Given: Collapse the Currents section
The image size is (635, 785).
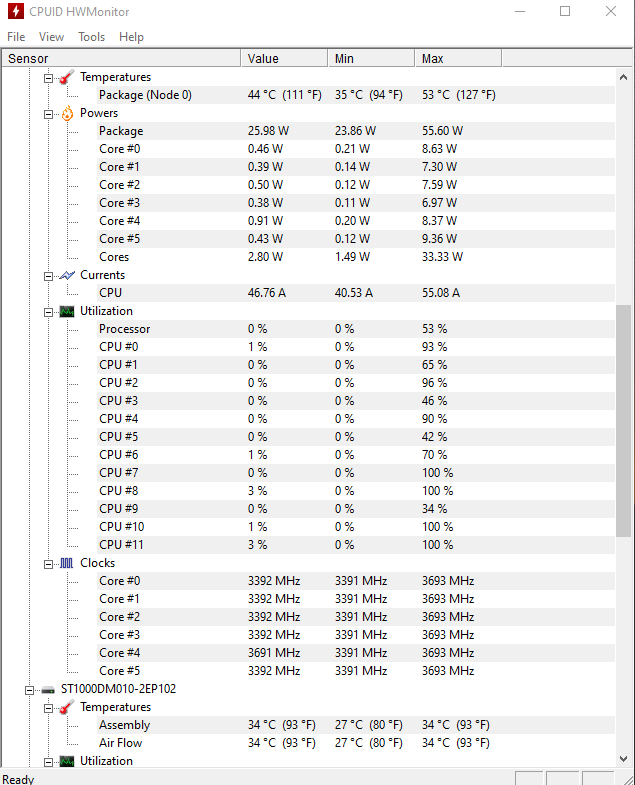Looking at the screenshot, I should click(x=49, y=276).
